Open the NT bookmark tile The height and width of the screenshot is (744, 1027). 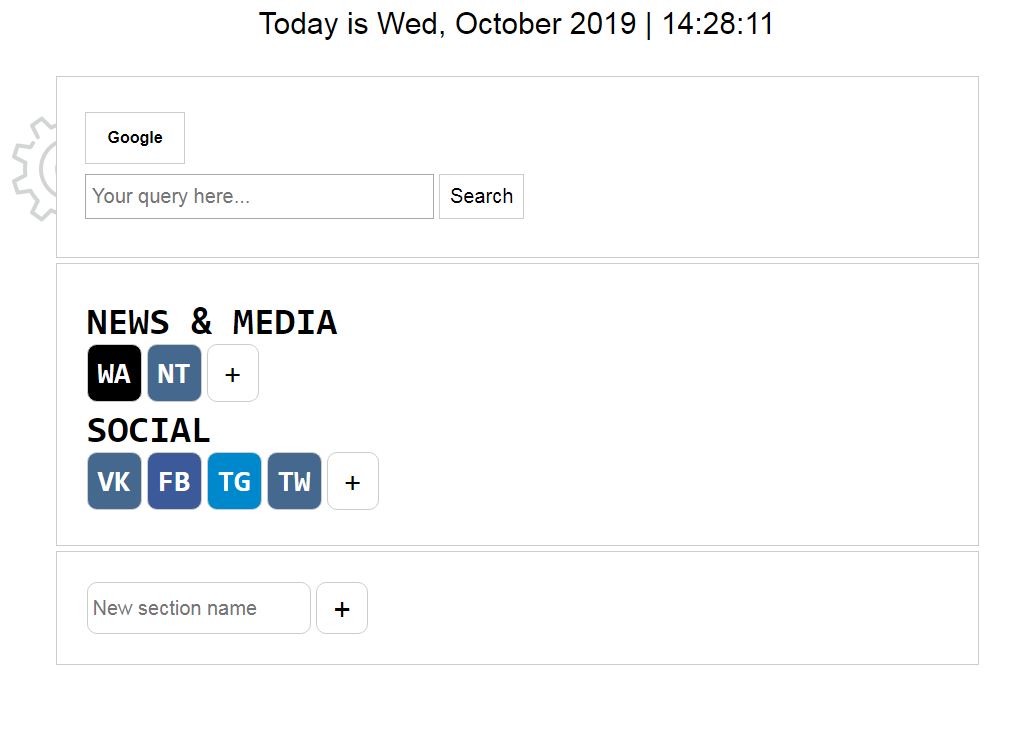pos(174,373)
